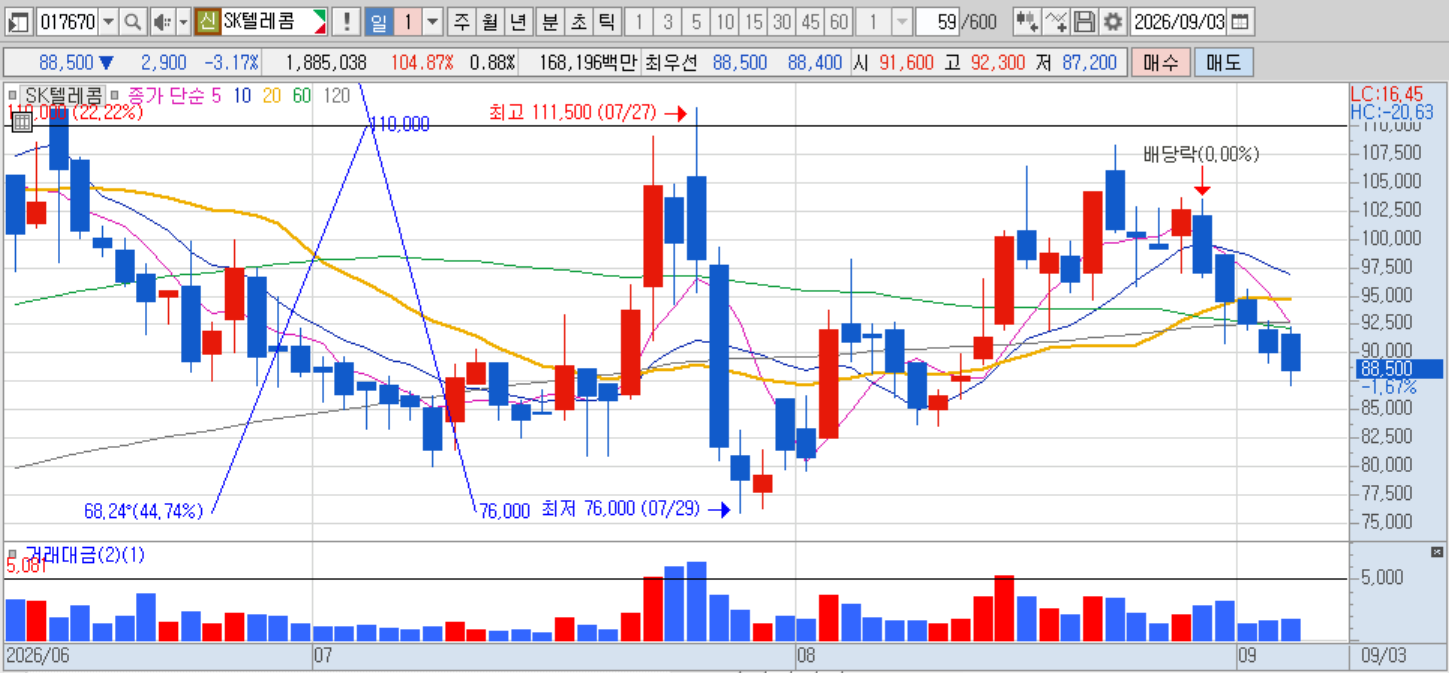The height and width of the screenshot is (673, 1449).
Task: Click the SK텔레콤 chart legend label
Action: pos(62,96)
